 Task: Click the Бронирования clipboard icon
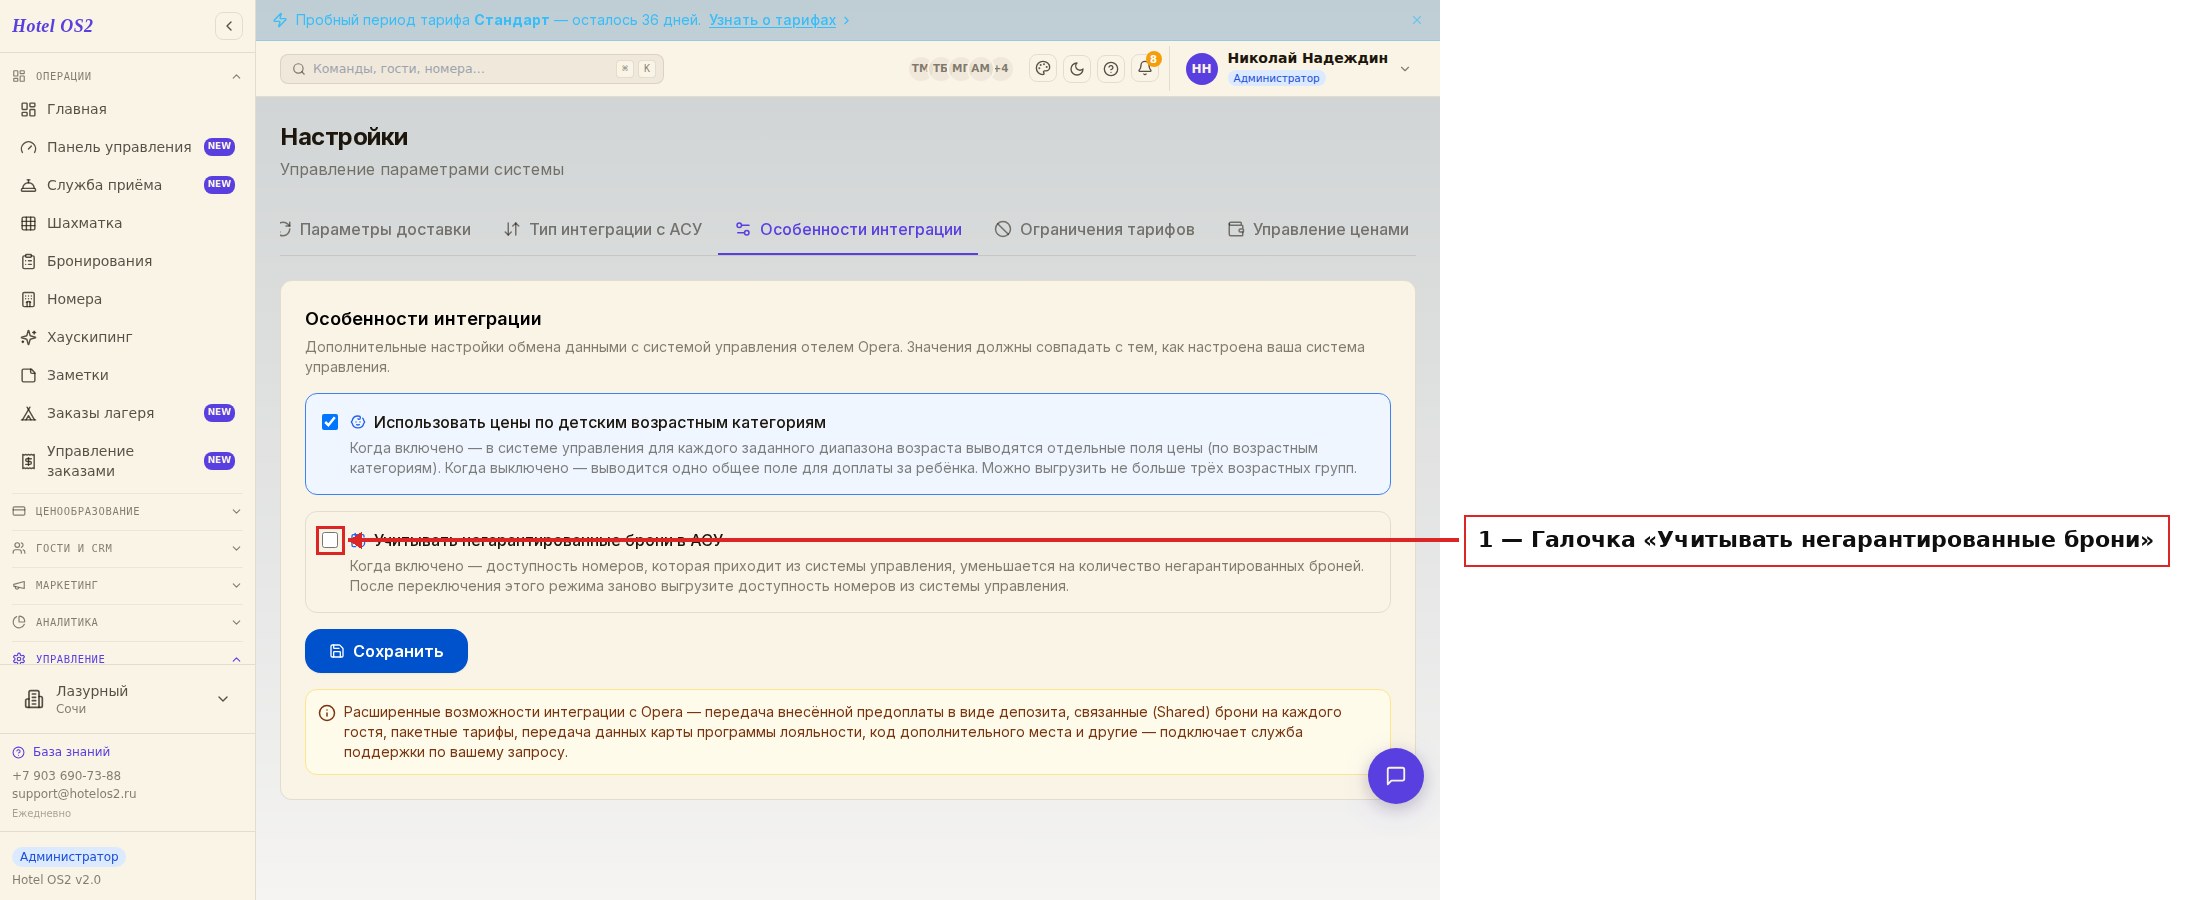pyautogui.click(x=29, y=261)
